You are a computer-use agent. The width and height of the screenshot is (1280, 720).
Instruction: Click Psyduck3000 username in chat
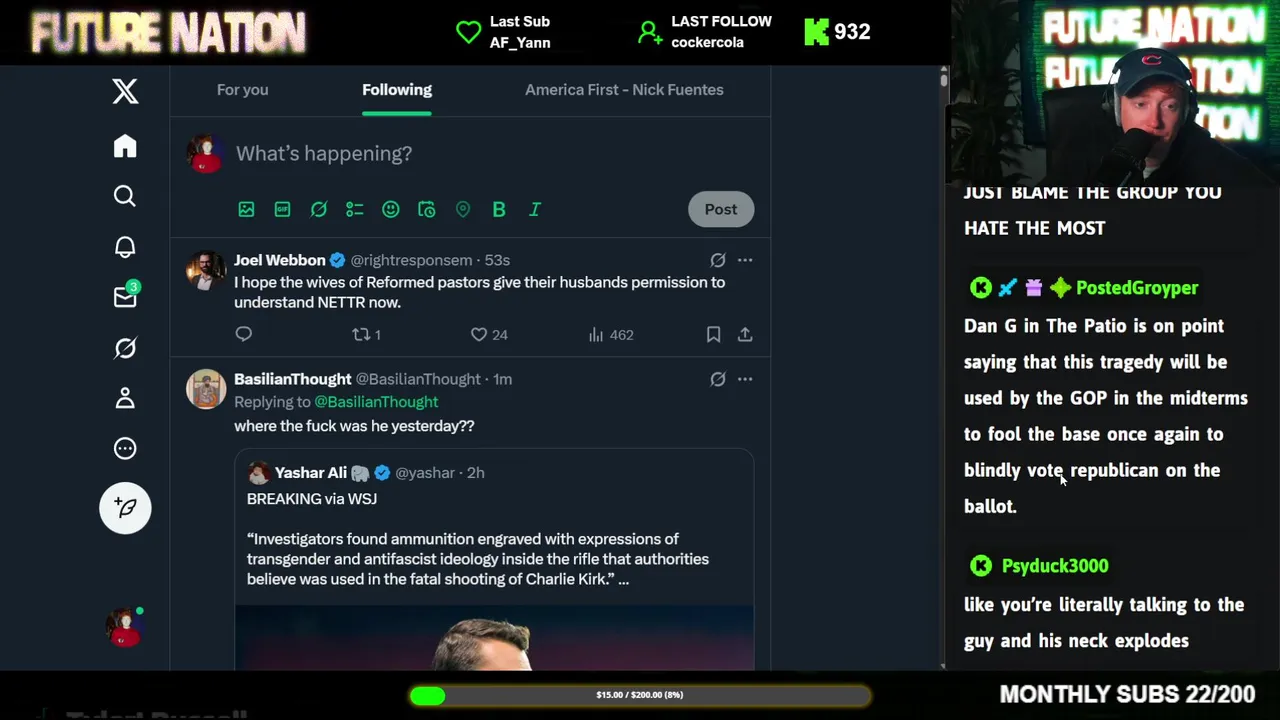(x=1055, y=566)
